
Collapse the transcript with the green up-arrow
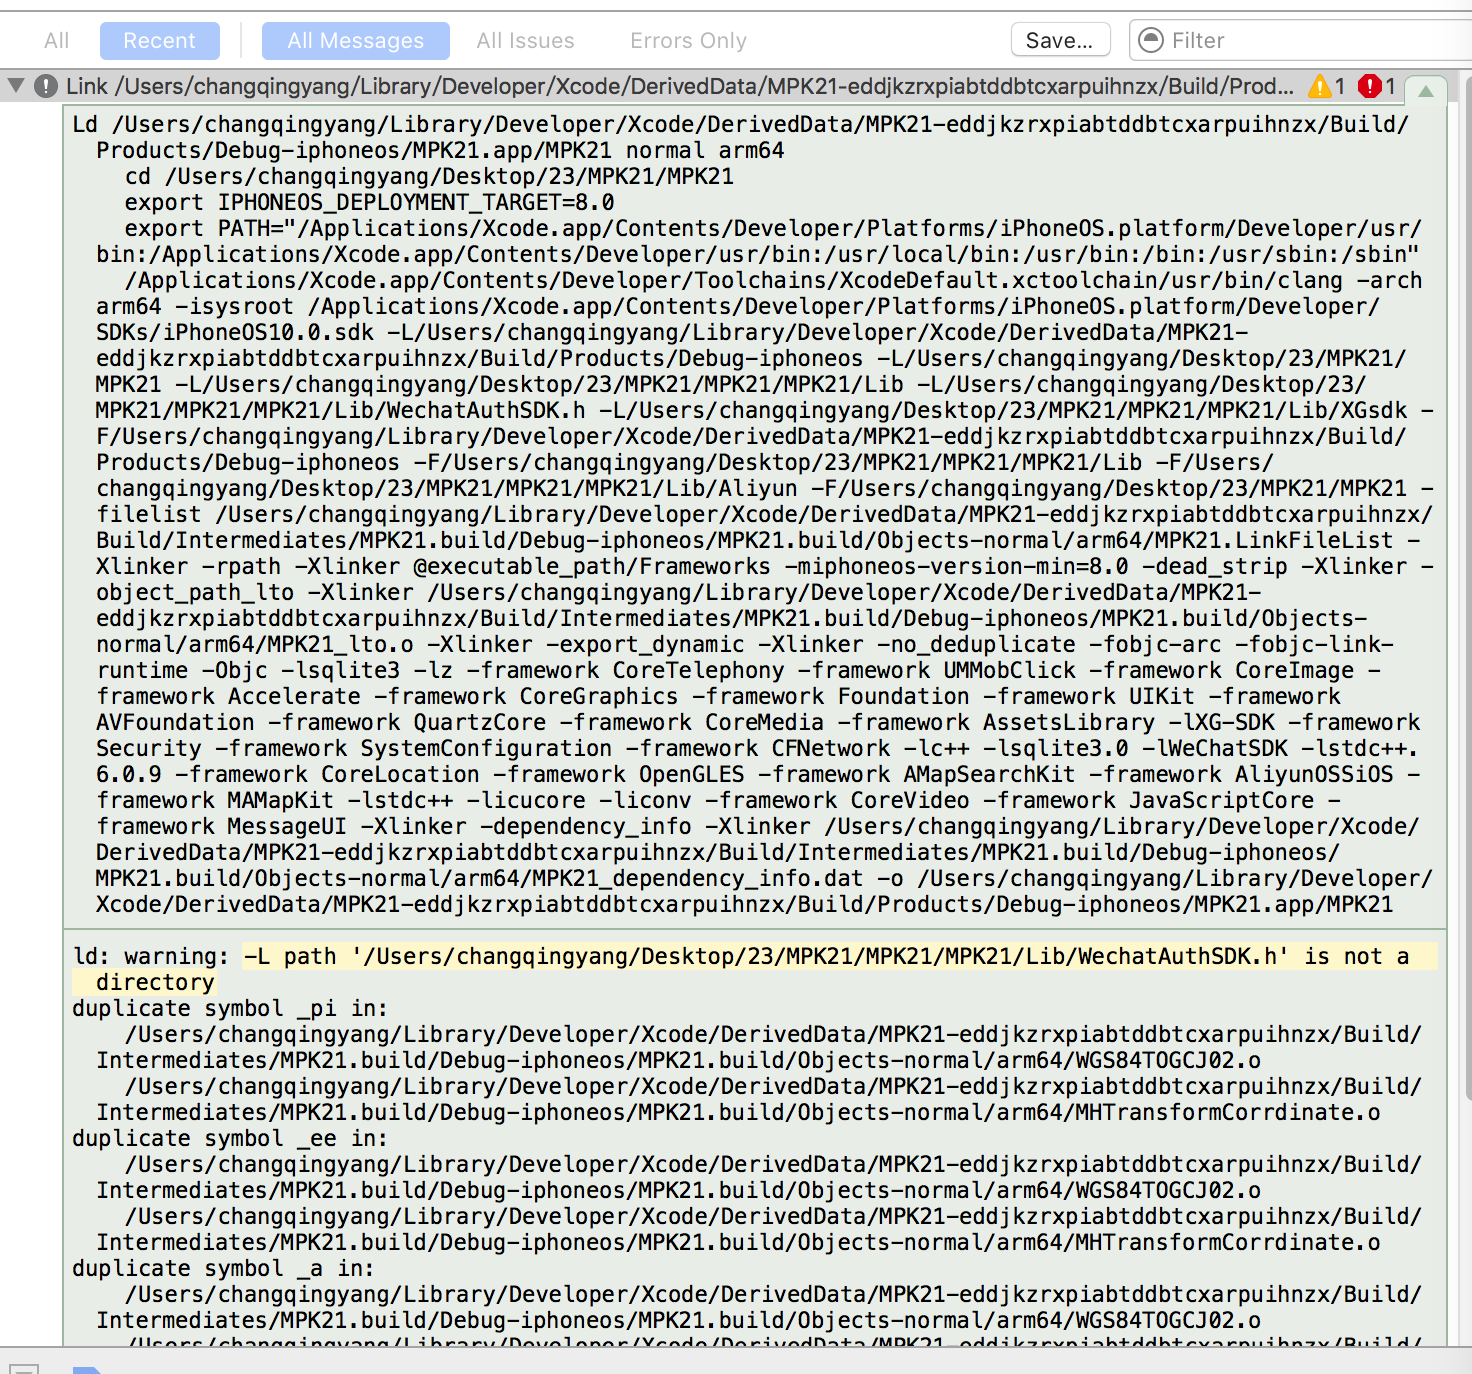[1426, 91]
